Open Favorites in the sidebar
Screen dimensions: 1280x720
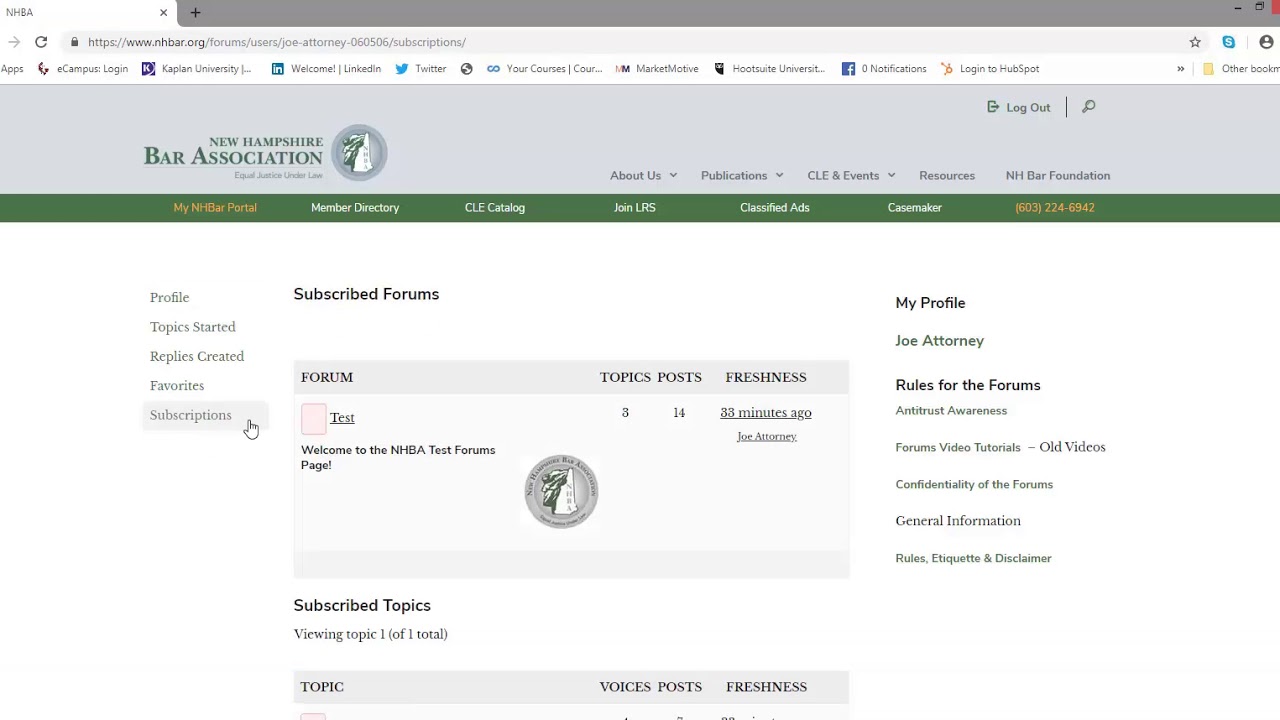point(177,385)
